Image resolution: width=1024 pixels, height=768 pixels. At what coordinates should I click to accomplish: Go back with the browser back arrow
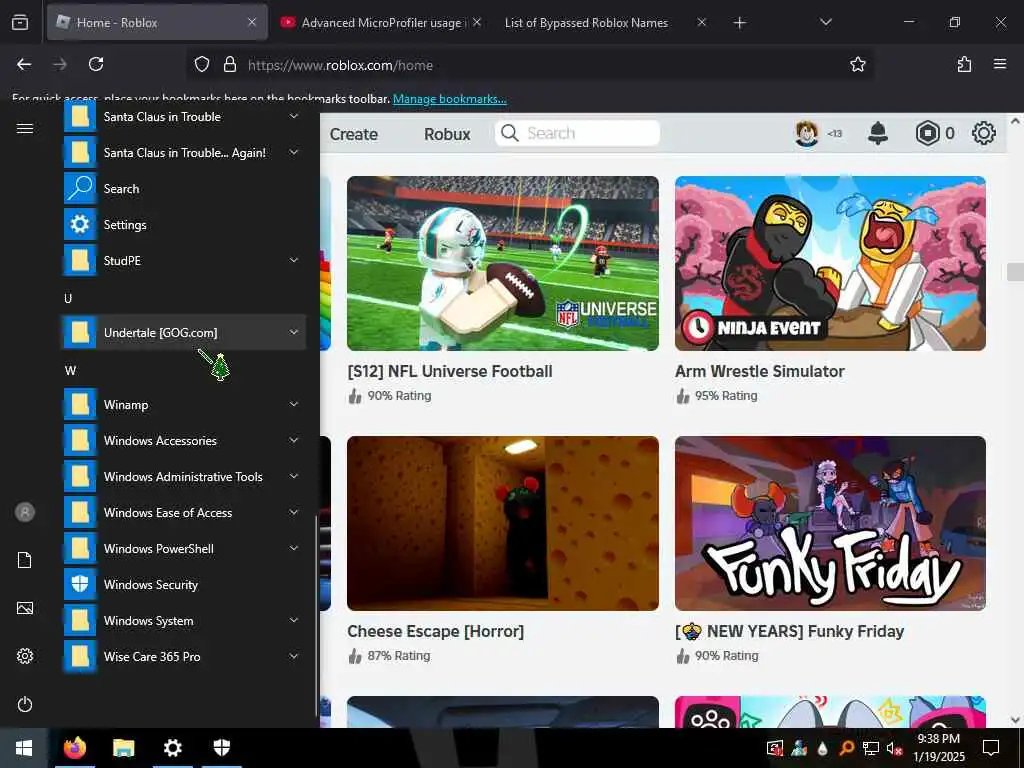(x=24, y=64)
